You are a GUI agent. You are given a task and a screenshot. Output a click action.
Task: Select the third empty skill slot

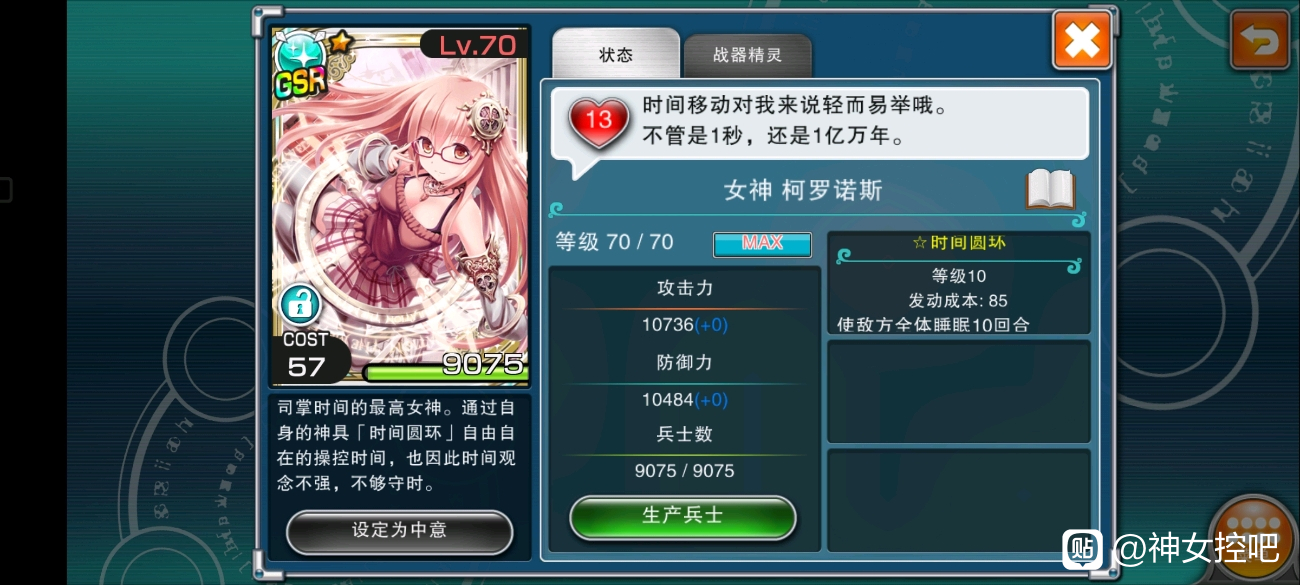click(959, 500)
